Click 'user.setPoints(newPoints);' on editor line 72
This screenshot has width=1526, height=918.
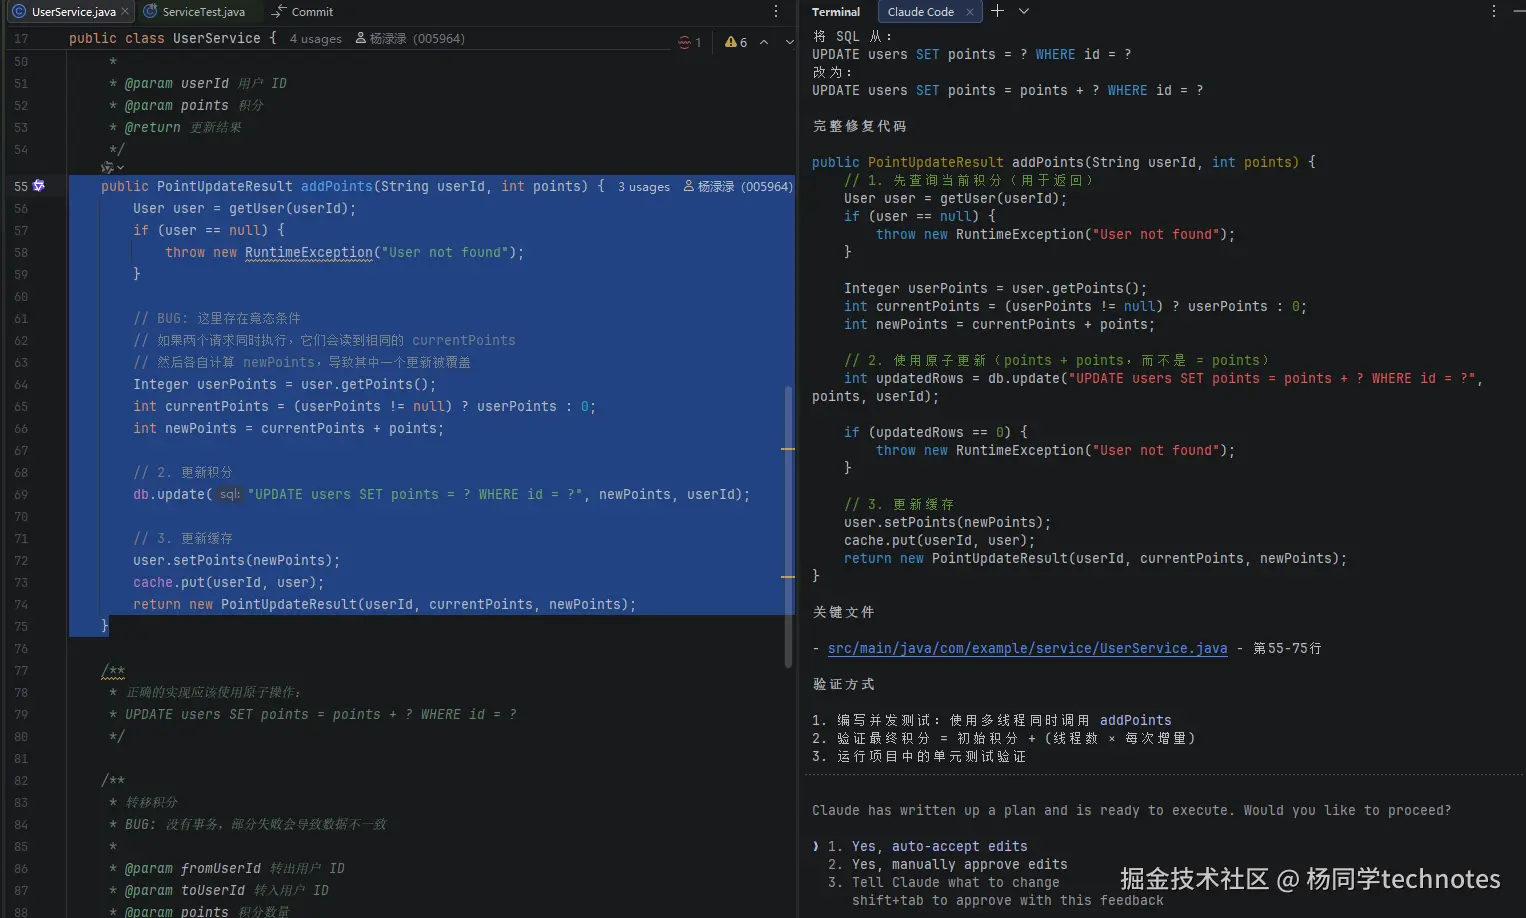point(236,560)
